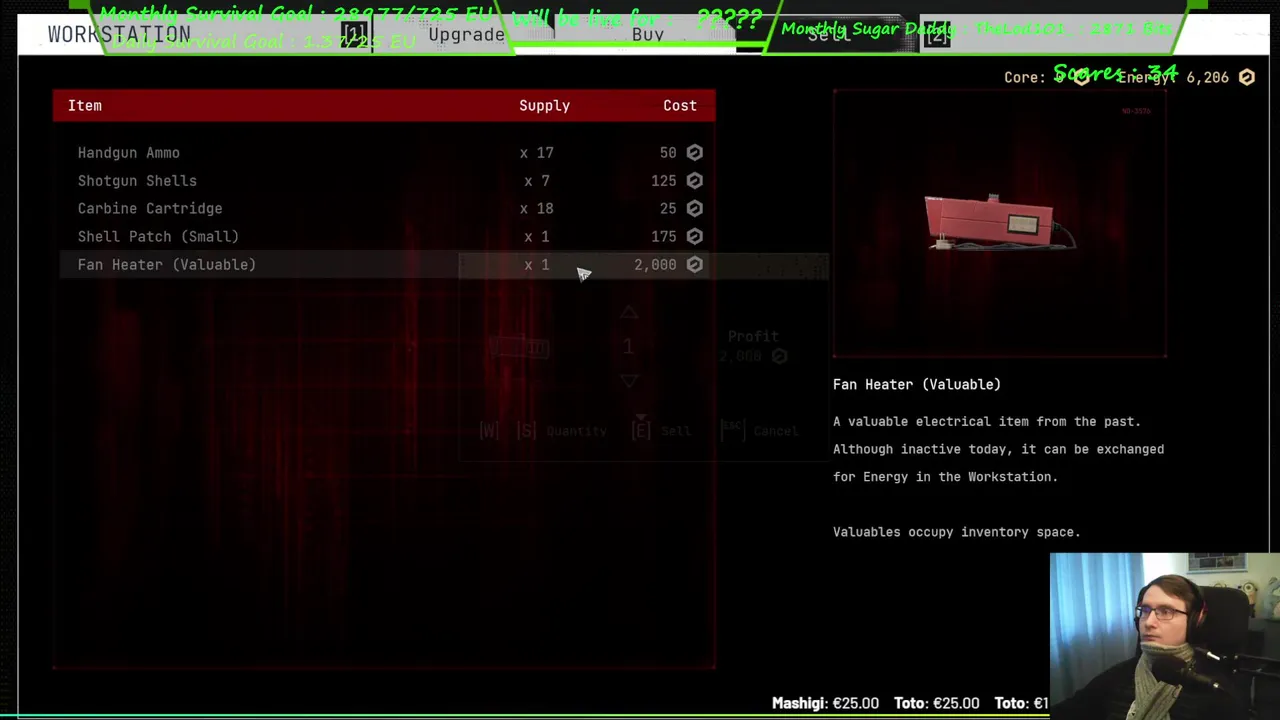Screen dimensions: 1280x720
Task: Increase sell quantity with the up arrow
Action: pyautogui.click(x=628, y=314)
